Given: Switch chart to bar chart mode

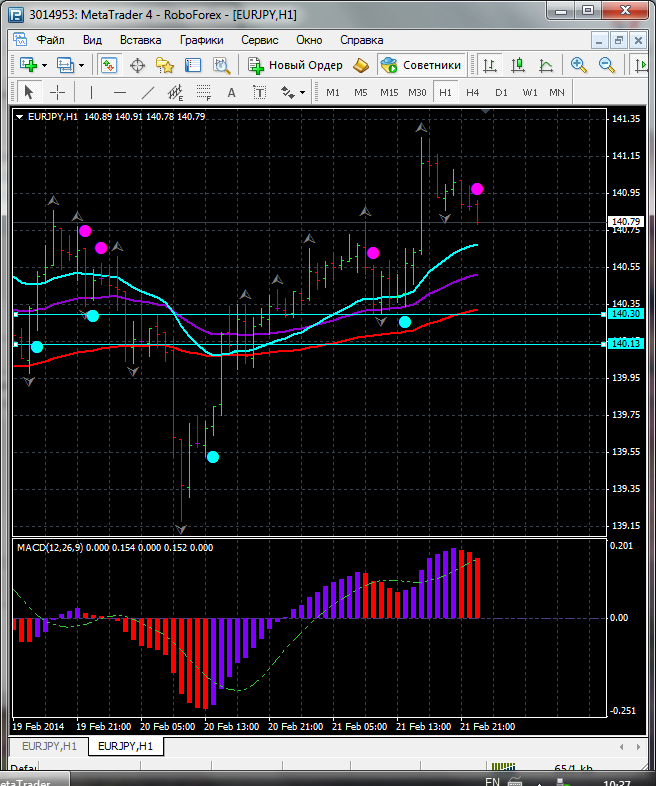Looking at the screenshot, I should 490,65.
